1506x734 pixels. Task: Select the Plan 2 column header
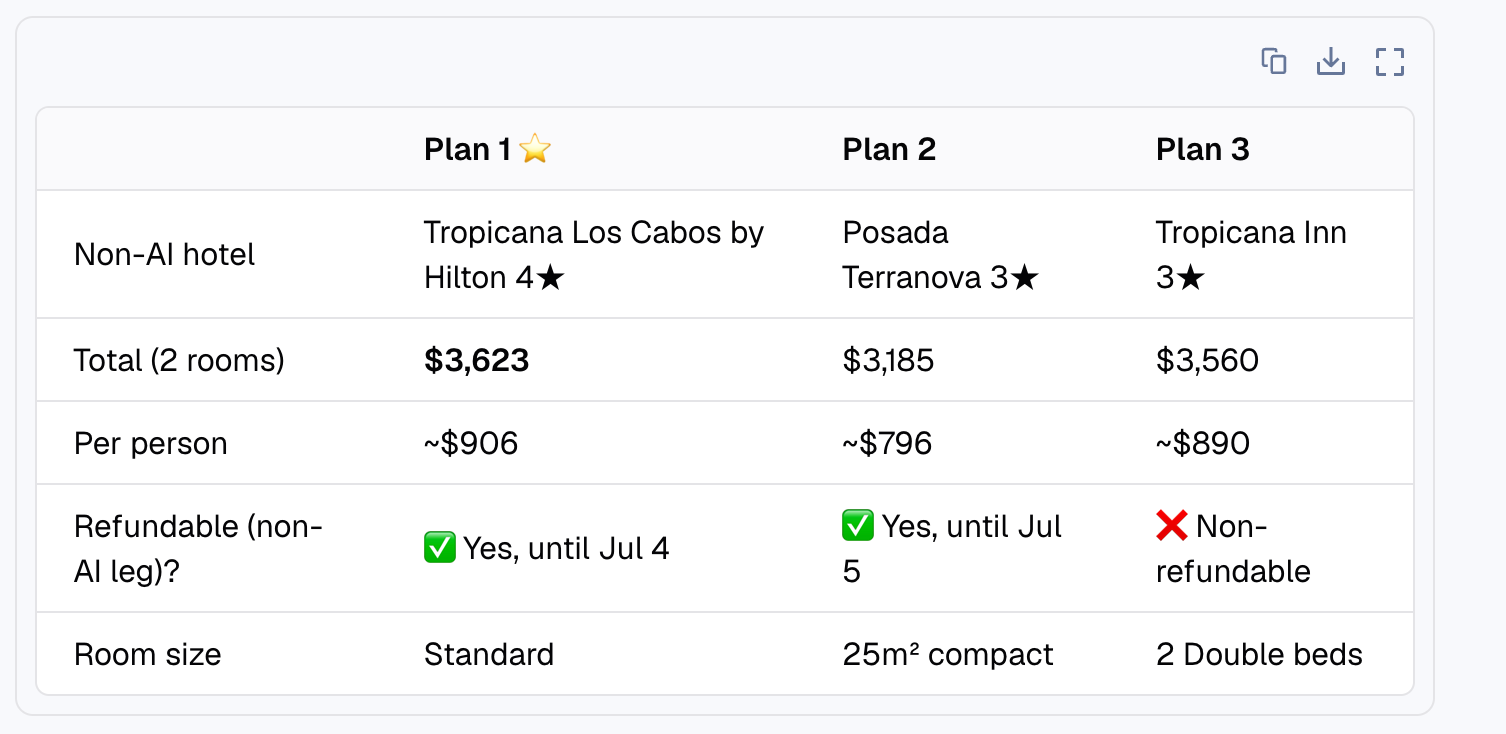pos(889,150)
